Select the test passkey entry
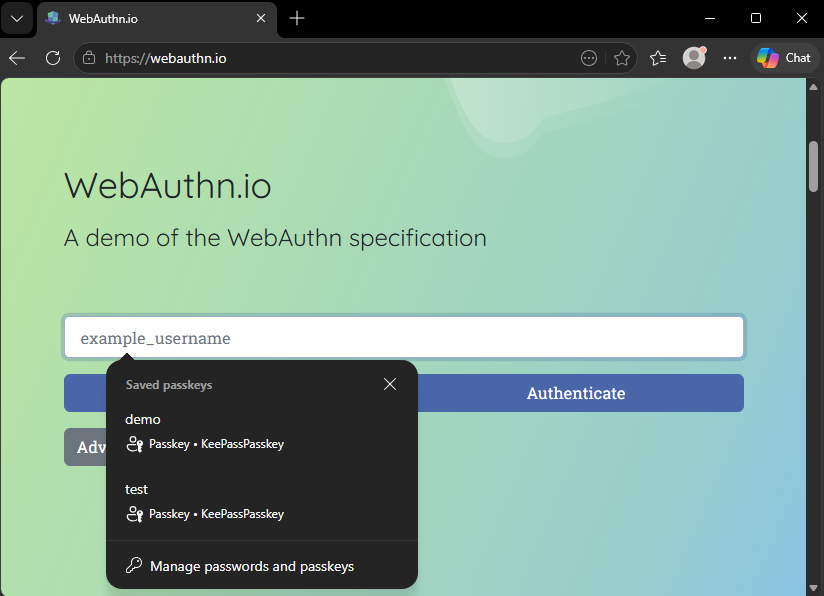Viewport: 824px width, 596px height. (262, 502)
